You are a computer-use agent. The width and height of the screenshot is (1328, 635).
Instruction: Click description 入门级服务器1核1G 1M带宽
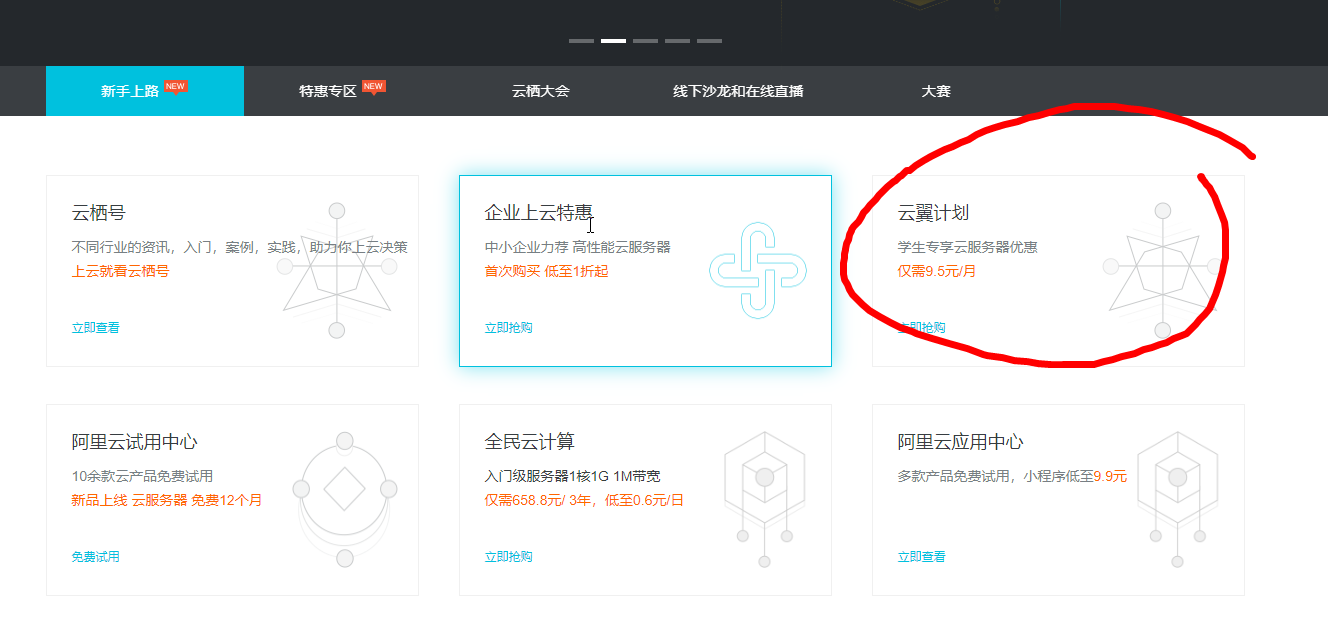573,476
